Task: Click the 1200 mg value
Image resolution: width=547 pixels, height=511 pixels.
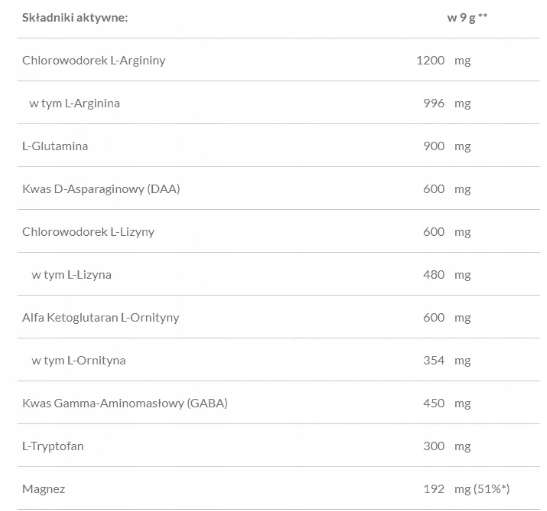Action: click(444, 60)
